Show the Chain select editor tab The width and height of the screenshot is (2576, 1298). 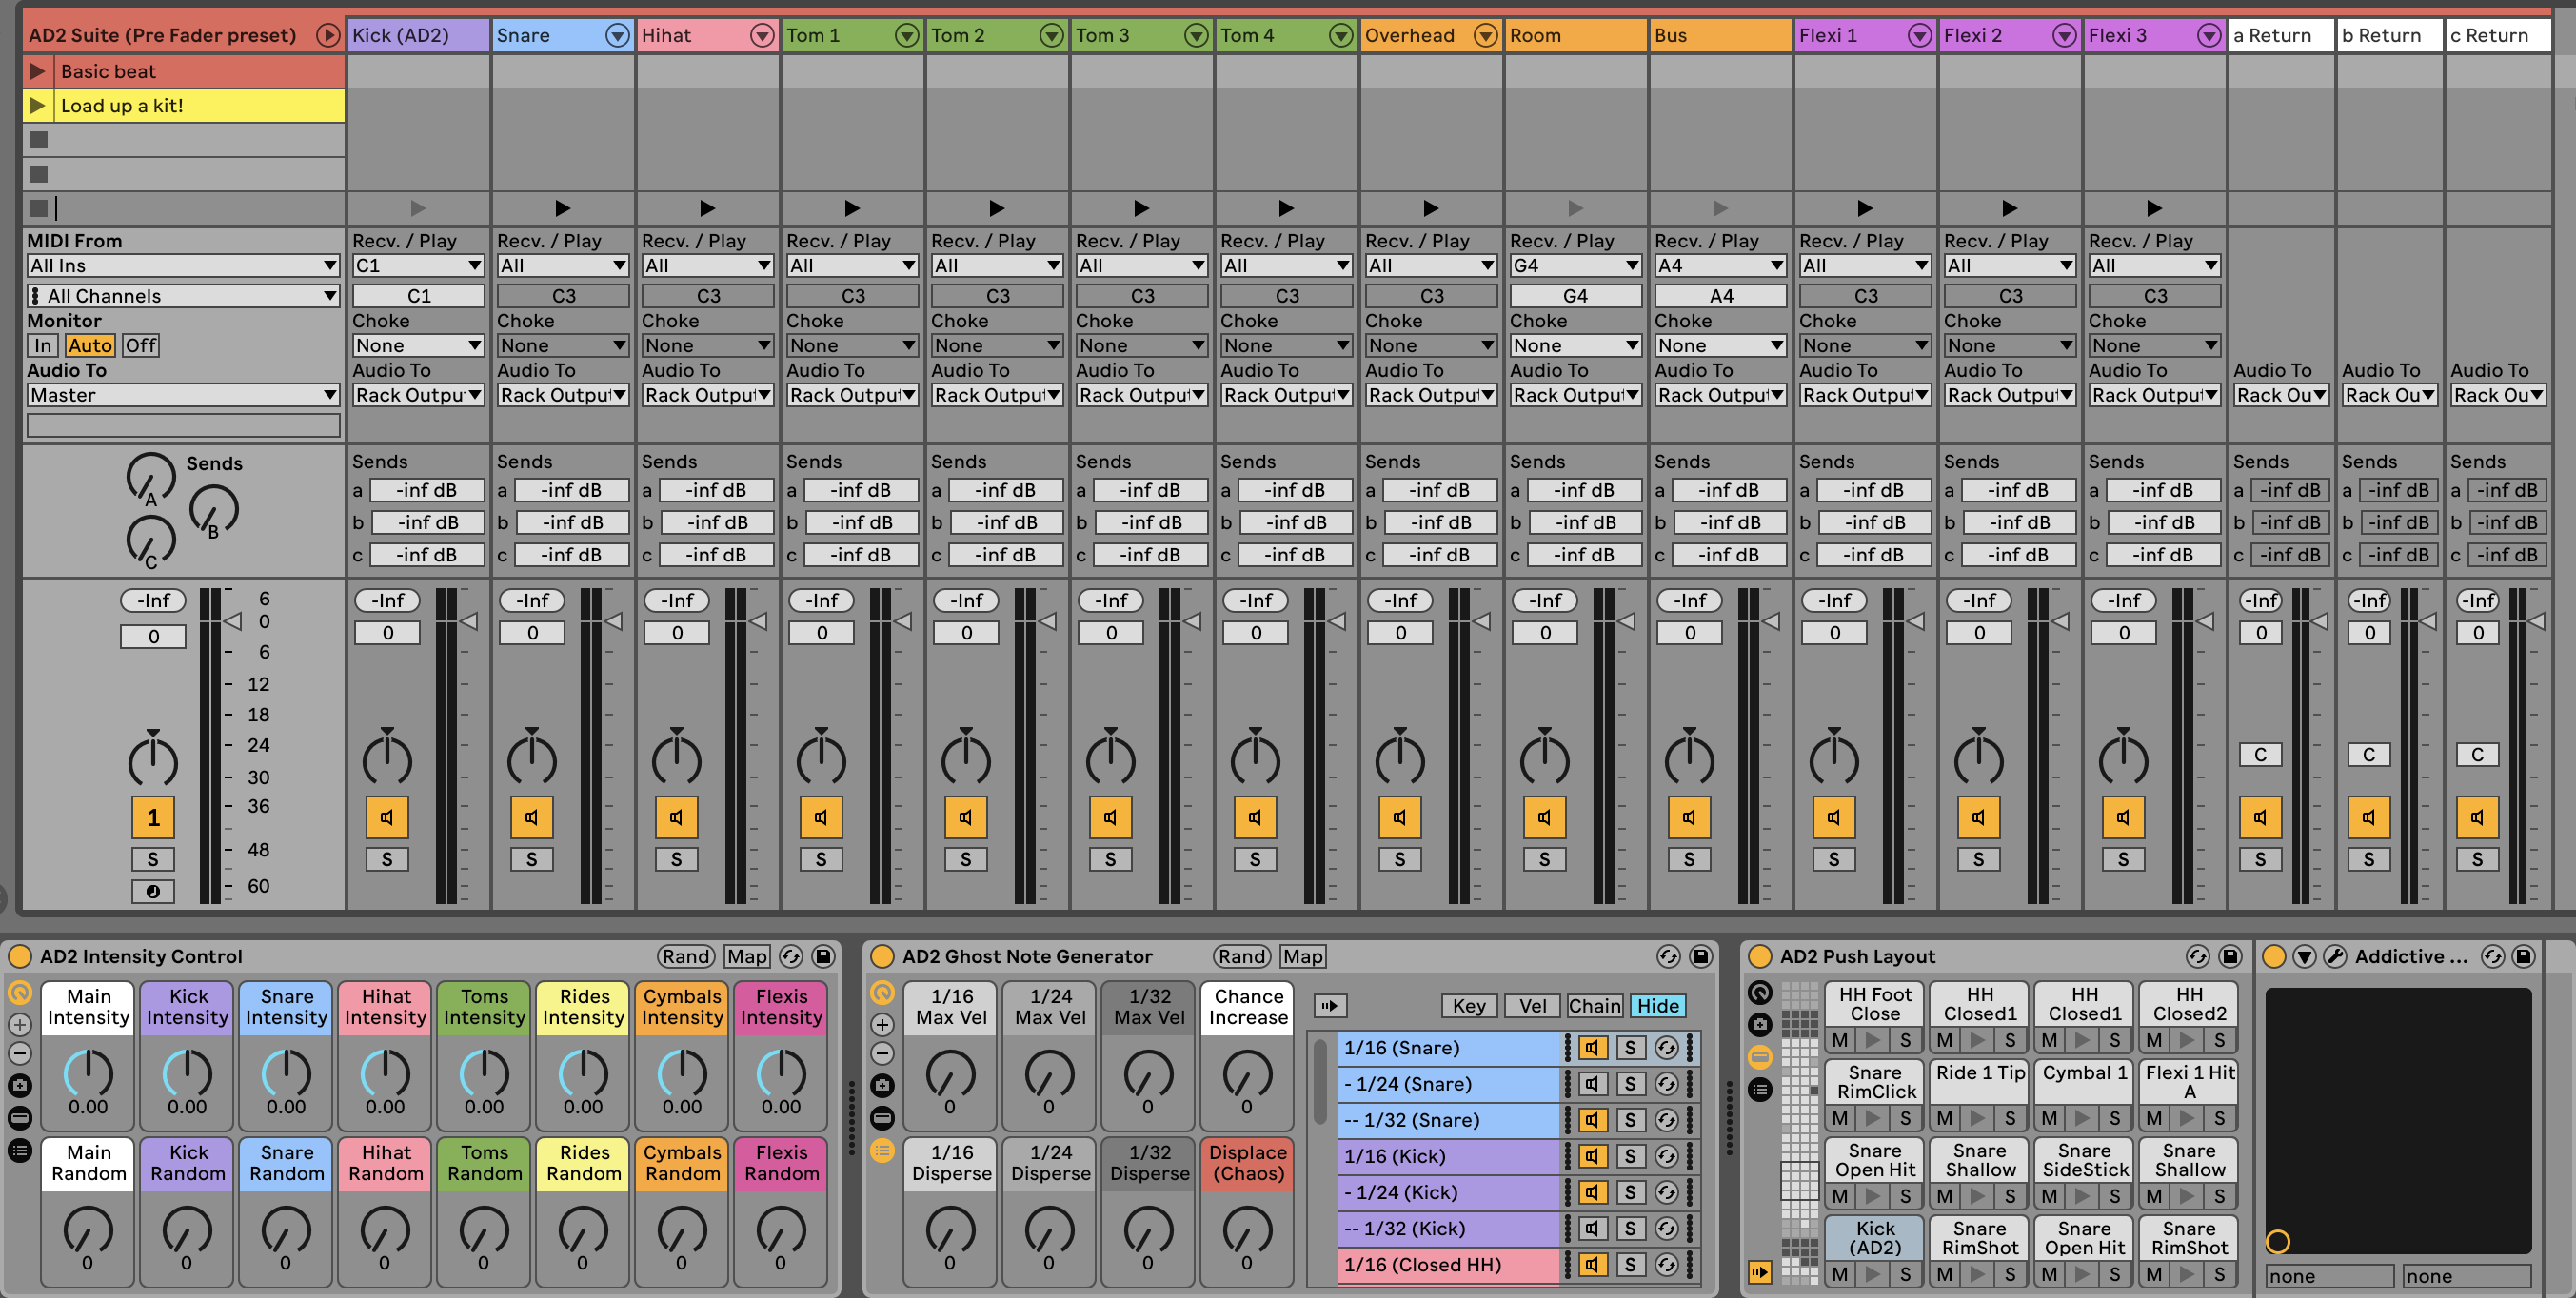[1594, 1006]
